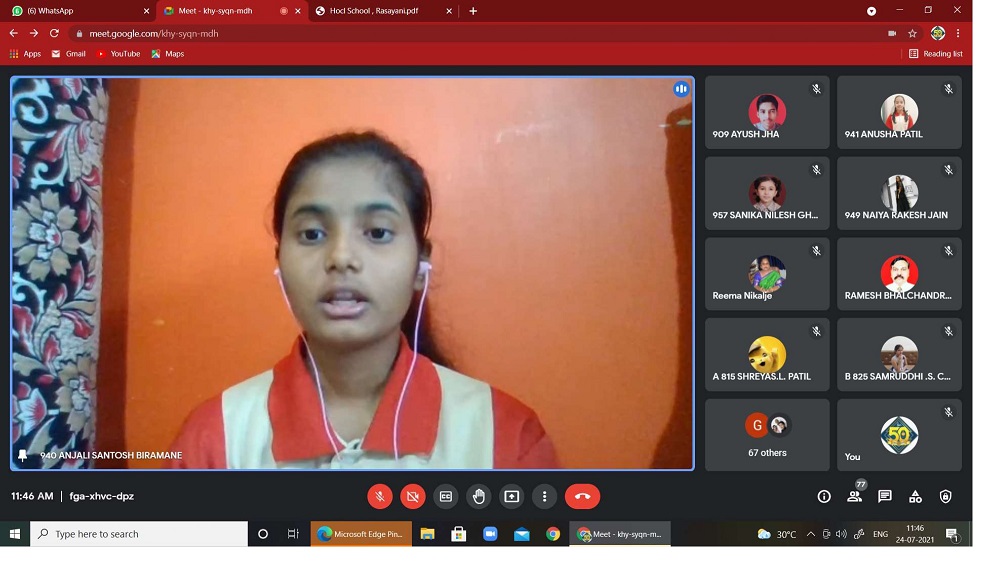
Task: Show hidden system tray icons
Action: pos(810,534)
